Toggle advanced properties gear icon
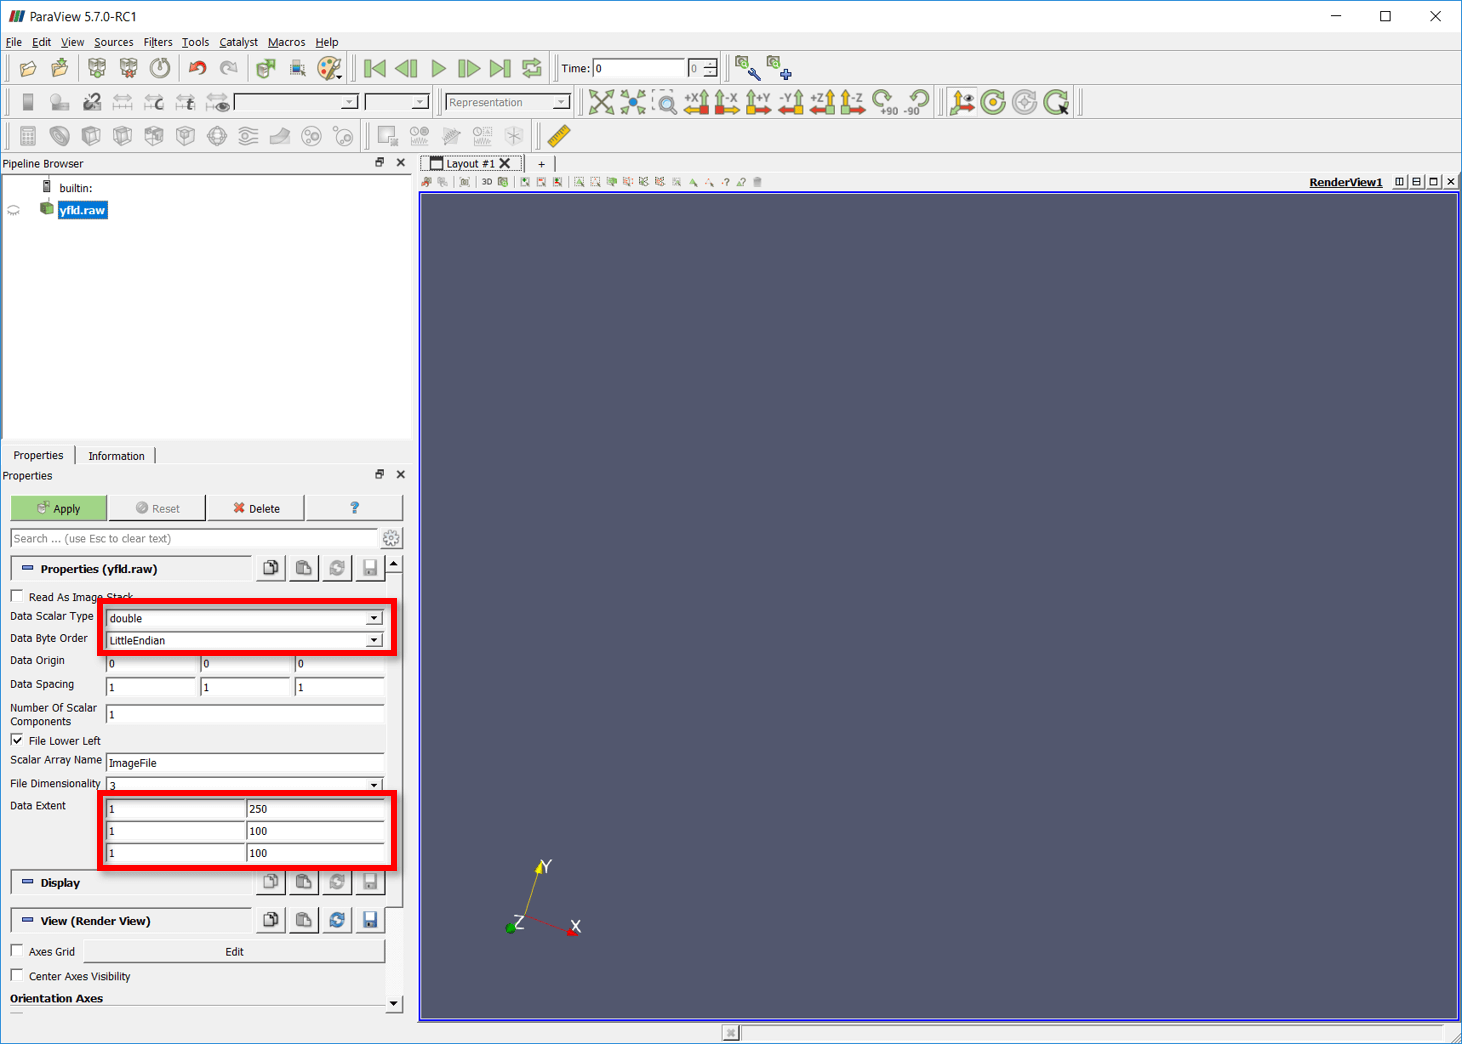Image resolution: width=1462 pixels, height=1044 pixels. tap(391, 538)
